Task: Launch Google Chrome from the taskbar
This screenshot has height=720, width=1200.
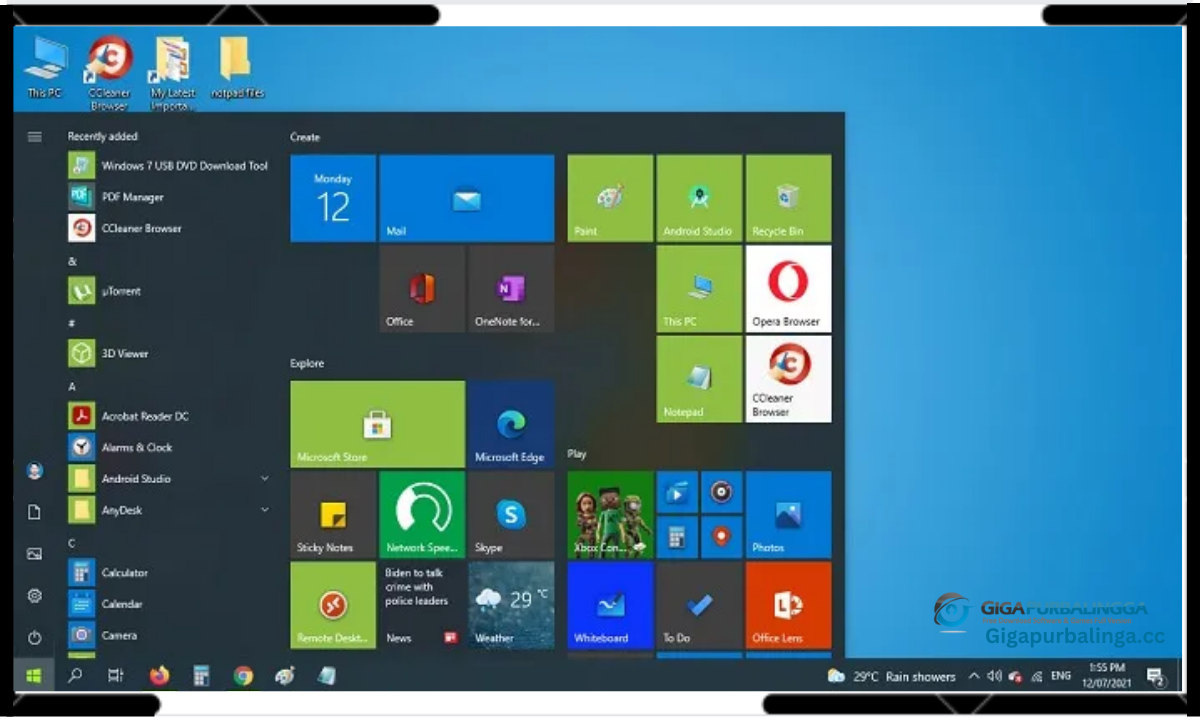Action: tap(243, 676)
